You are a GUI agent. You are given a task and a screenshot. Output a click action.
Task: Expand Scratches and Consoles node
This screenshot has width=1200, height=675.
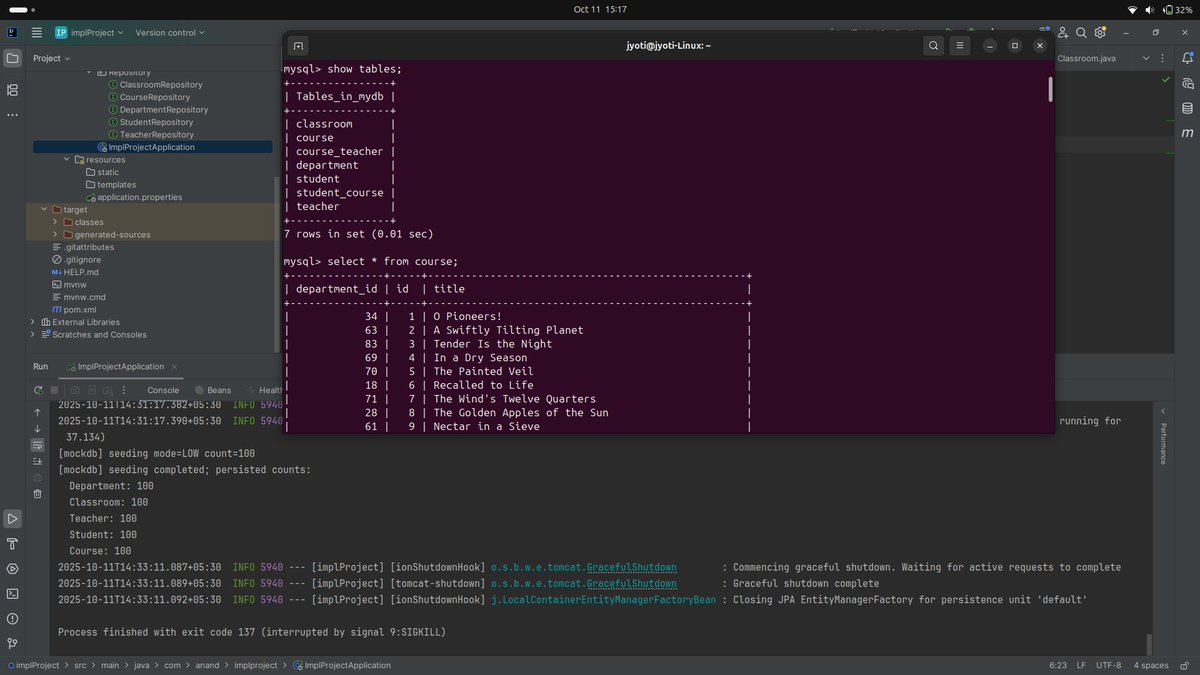pos(33,335)
